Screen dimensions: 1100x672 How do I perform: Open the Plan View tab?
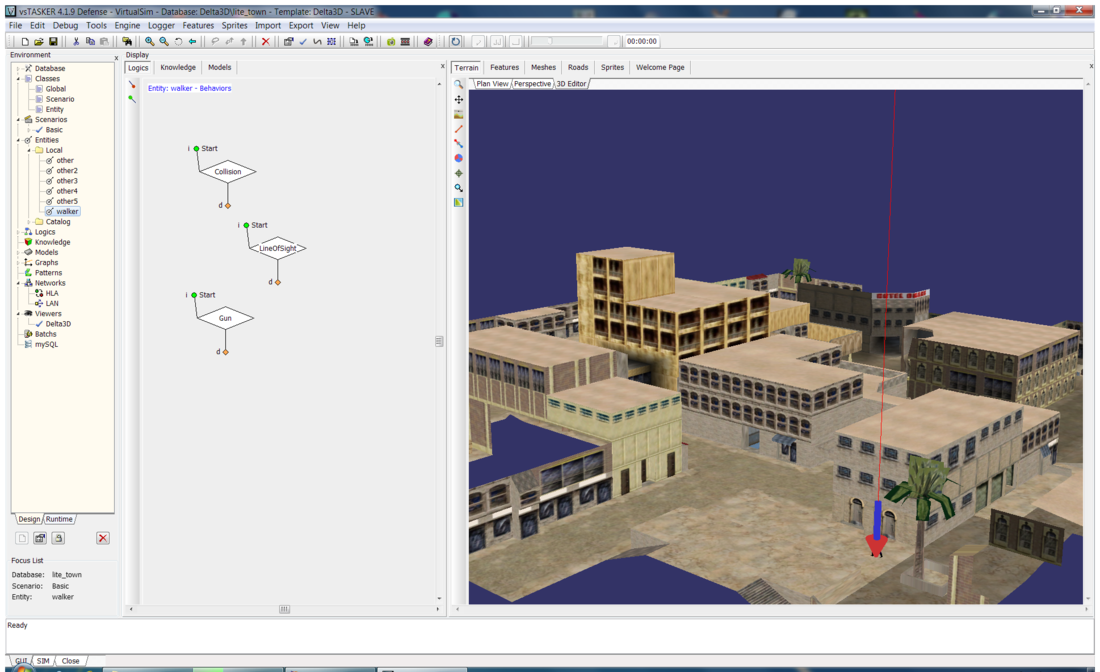(492, 84)
